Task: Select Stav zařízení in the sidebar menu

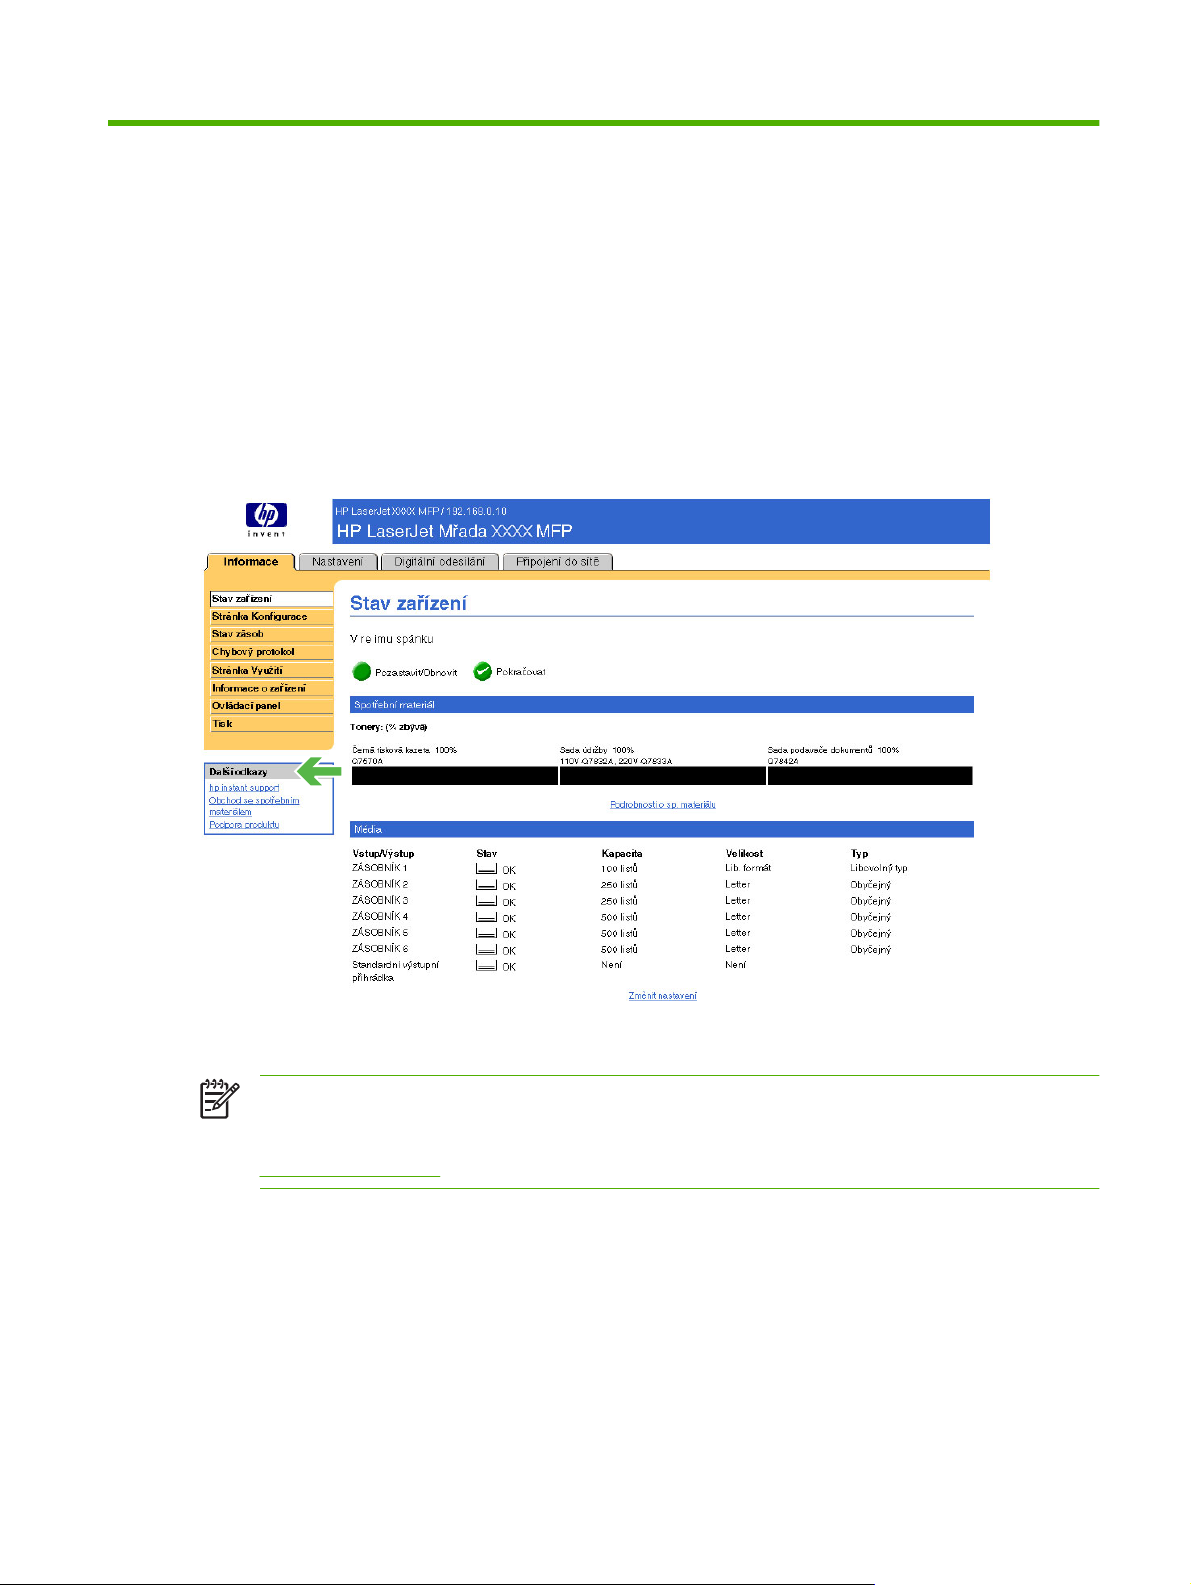Action: point(271,599)
